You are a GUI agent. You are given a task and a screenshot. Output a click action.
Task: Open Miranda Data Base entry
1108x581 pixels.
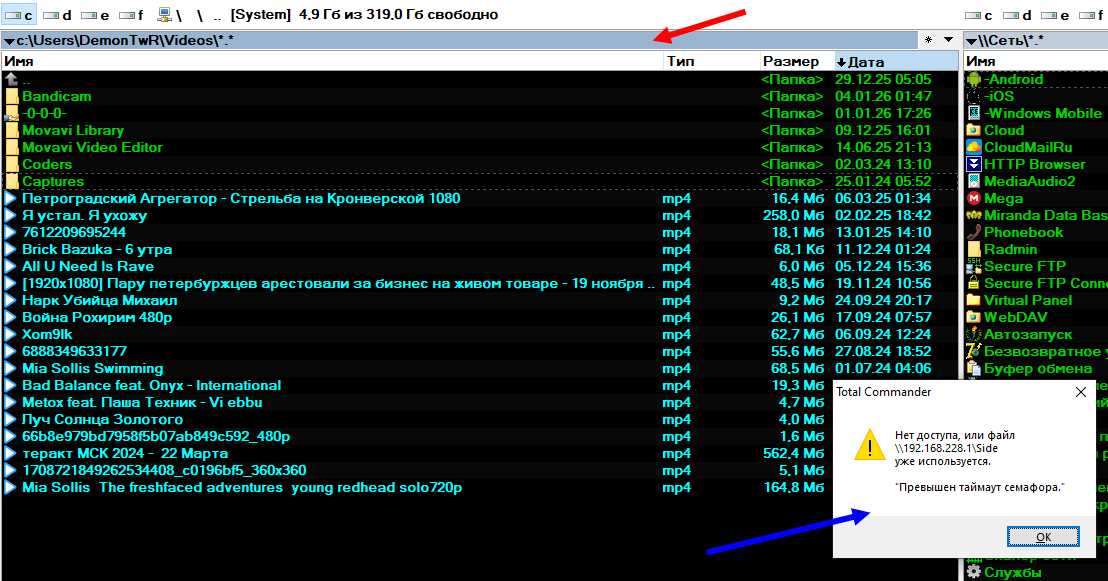[x=1046, y=216]
